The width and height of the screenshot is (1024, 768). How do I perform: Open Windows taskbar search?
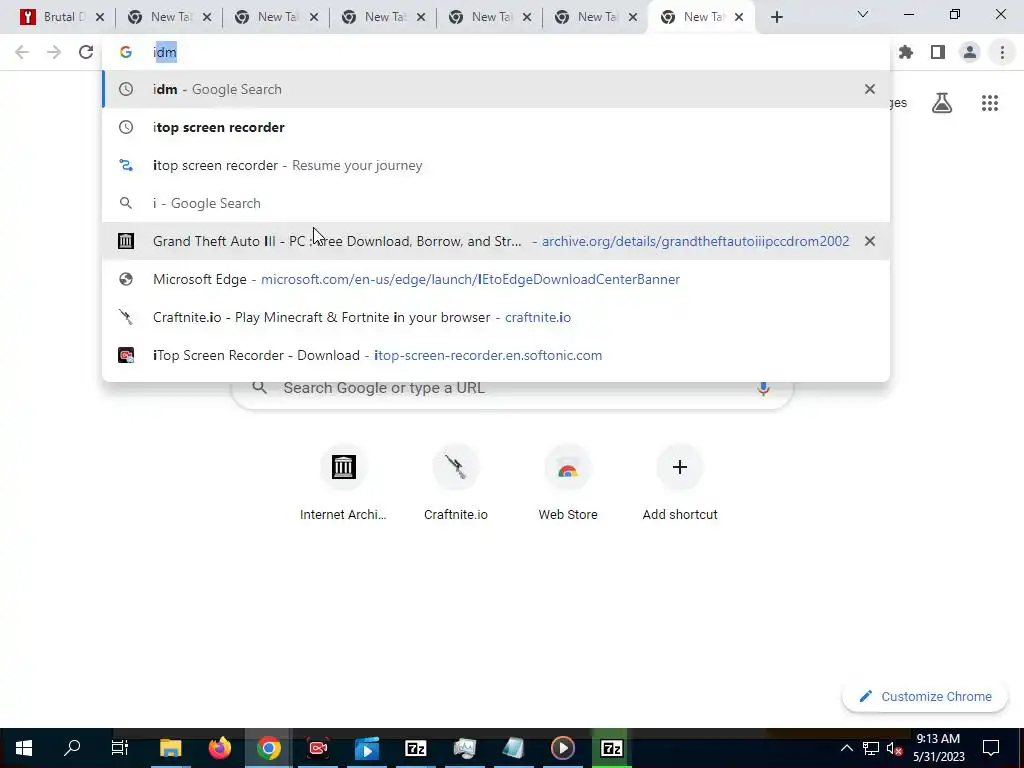[72, 748]
